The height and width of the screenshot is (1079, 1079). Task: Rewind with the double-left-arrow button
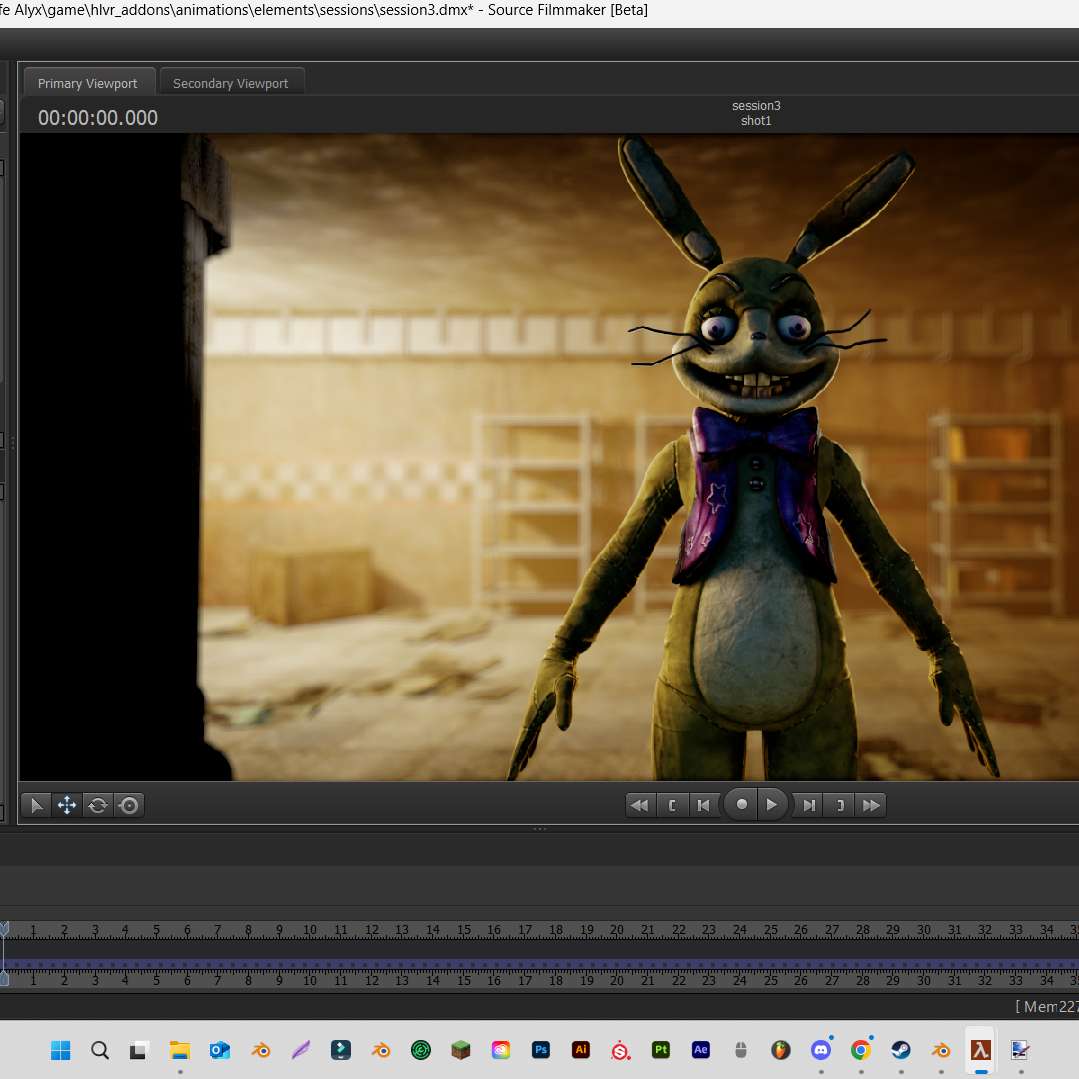point(640,805)
